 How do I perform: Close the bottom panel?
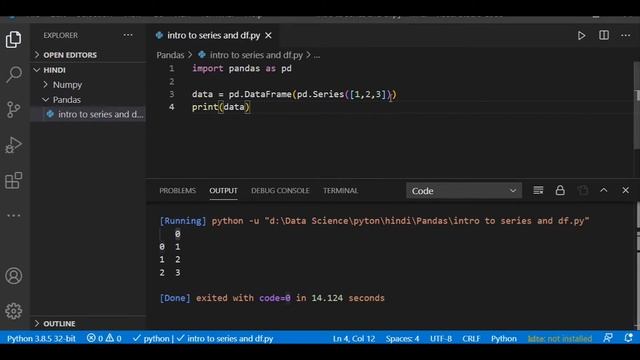pos(625,190)
